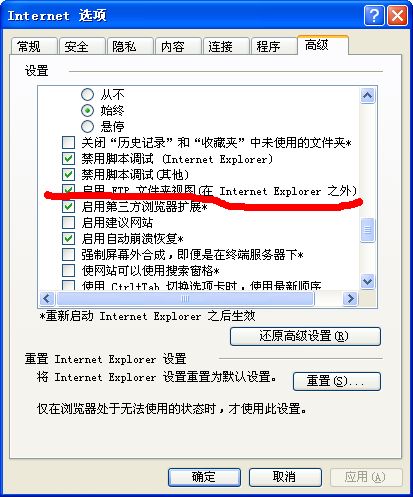Screen dimensions: 413x497
Task: Uncheck 禁用脚本调试 (其他) option
Action: pyautogui.click(x=68, y=174)
